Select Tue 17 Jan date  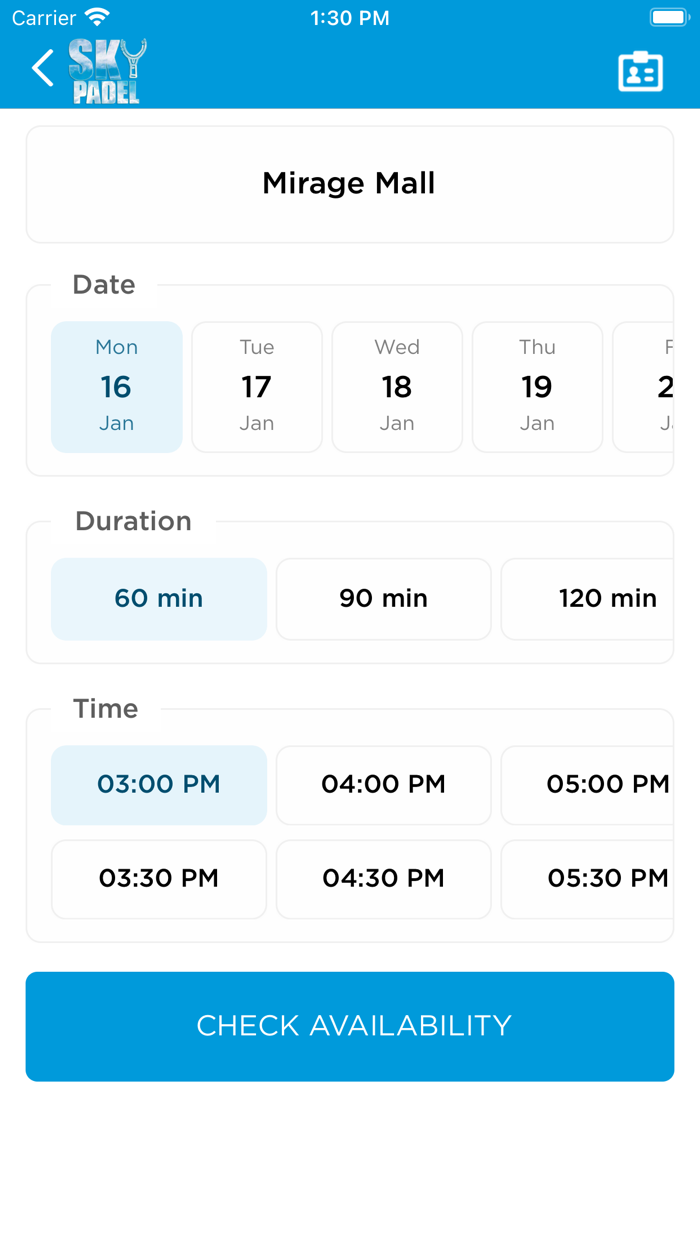(x=257, y=387)
